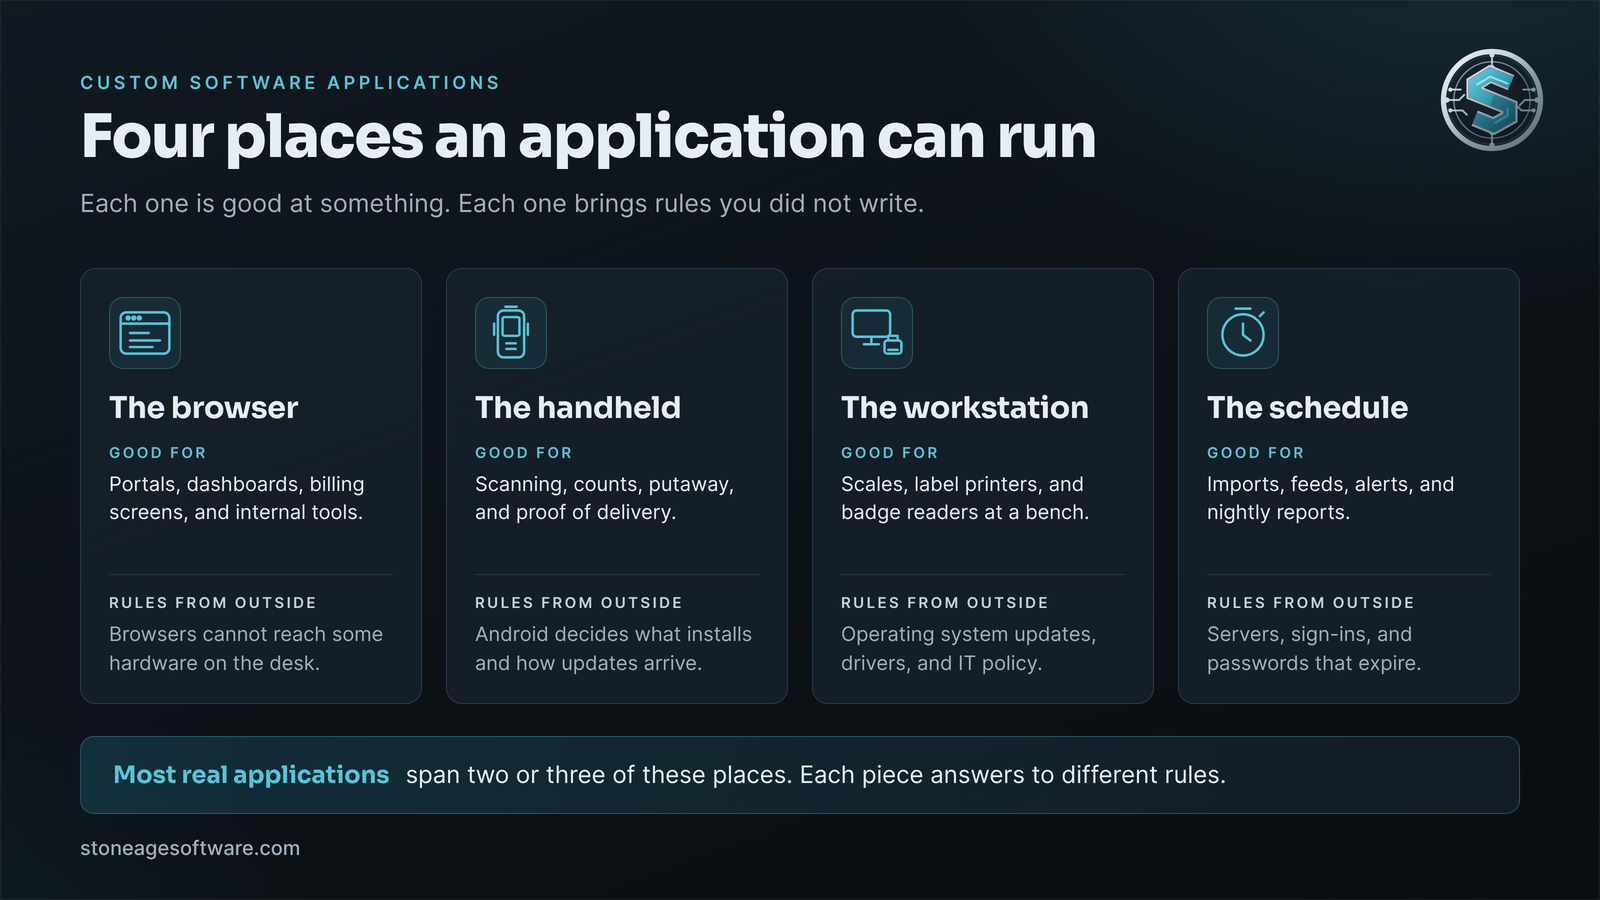
Task: Click the subtitle 'Each one is good at something'
Action: pyautogui.click(x=502, y=204)
